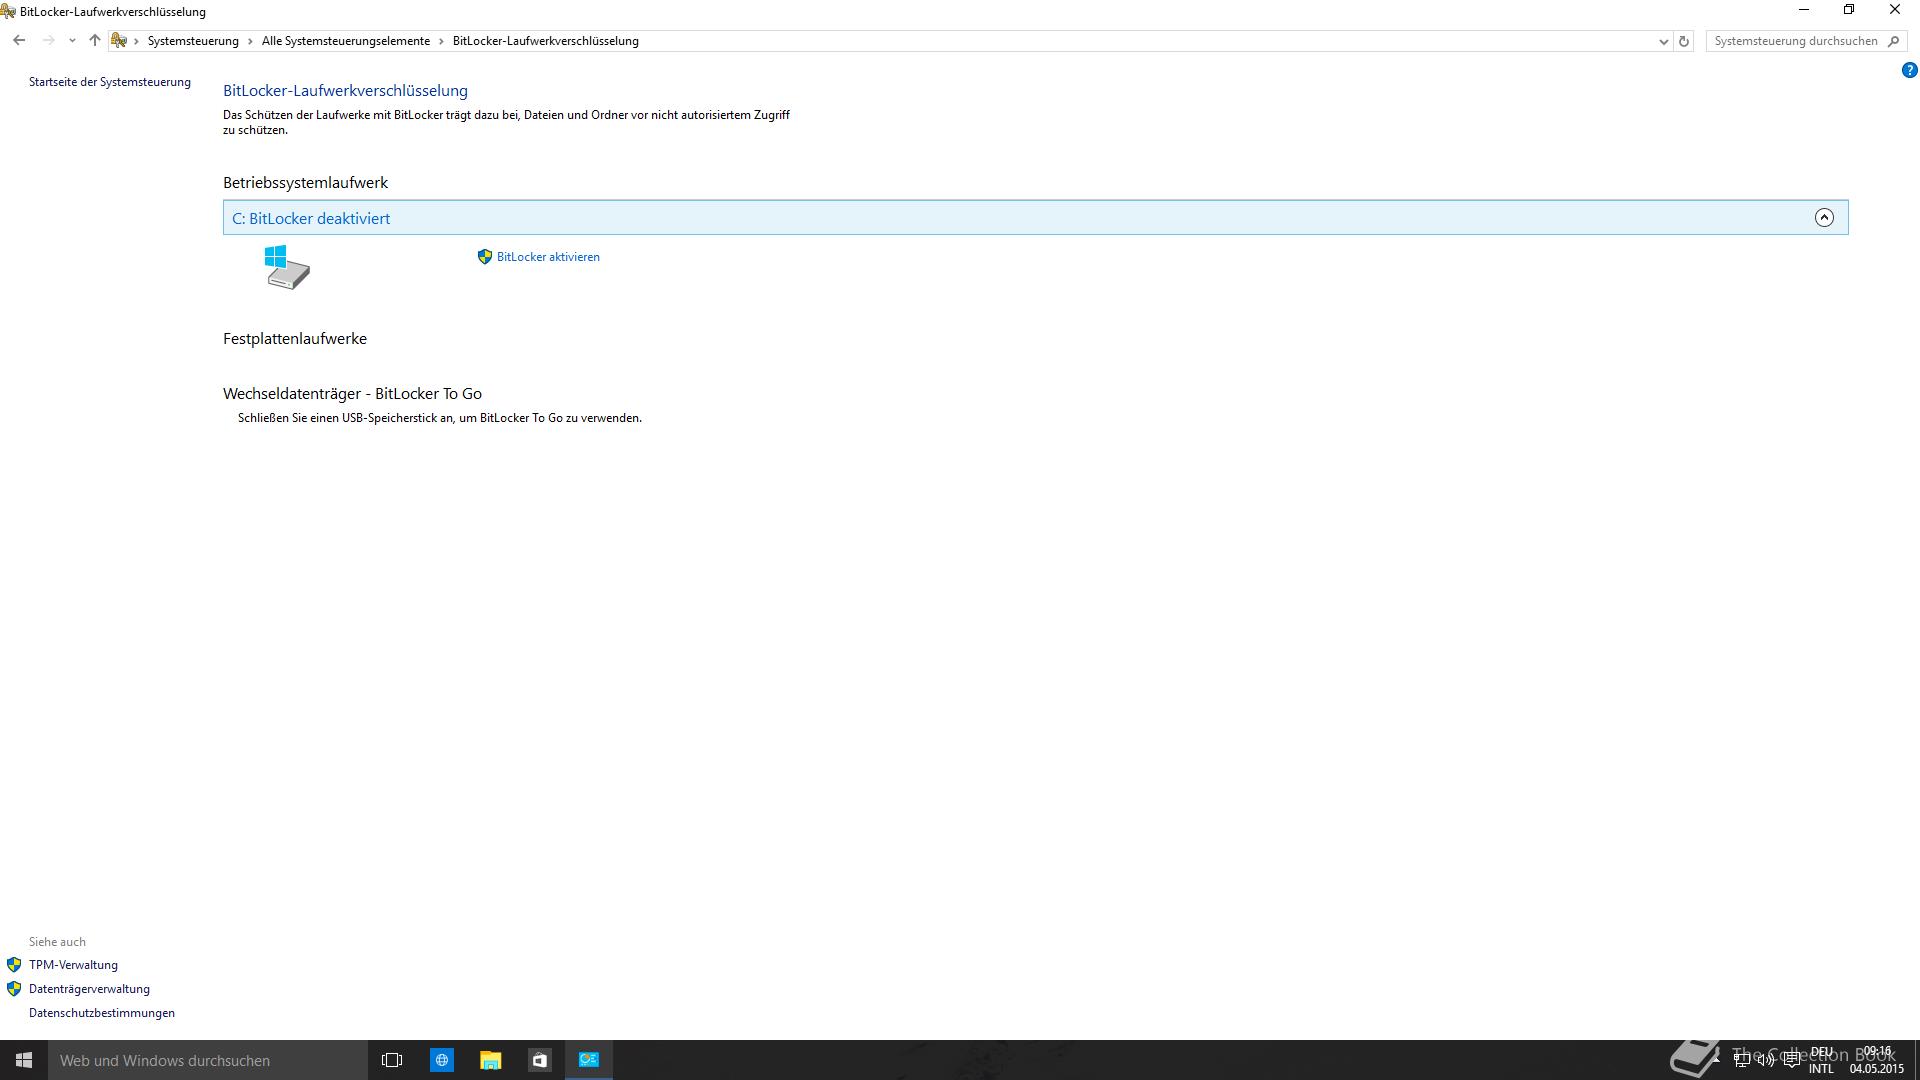
Task: Navigate to Systemsteuerung in the breadcrumb
Action: point(193,41)
